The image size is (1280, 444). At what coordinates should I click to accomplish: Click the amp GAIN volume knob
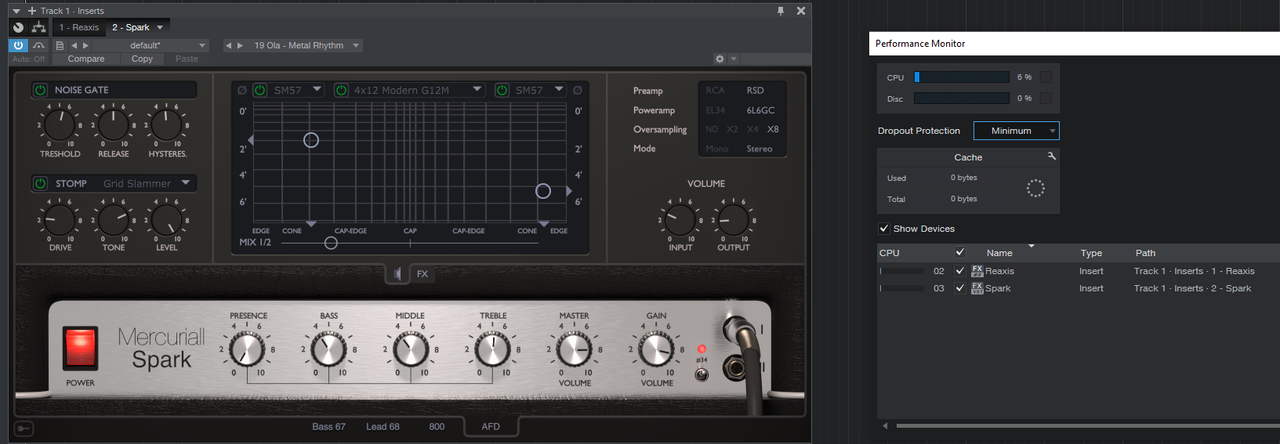pyautogui.click(x=656, y=349)
